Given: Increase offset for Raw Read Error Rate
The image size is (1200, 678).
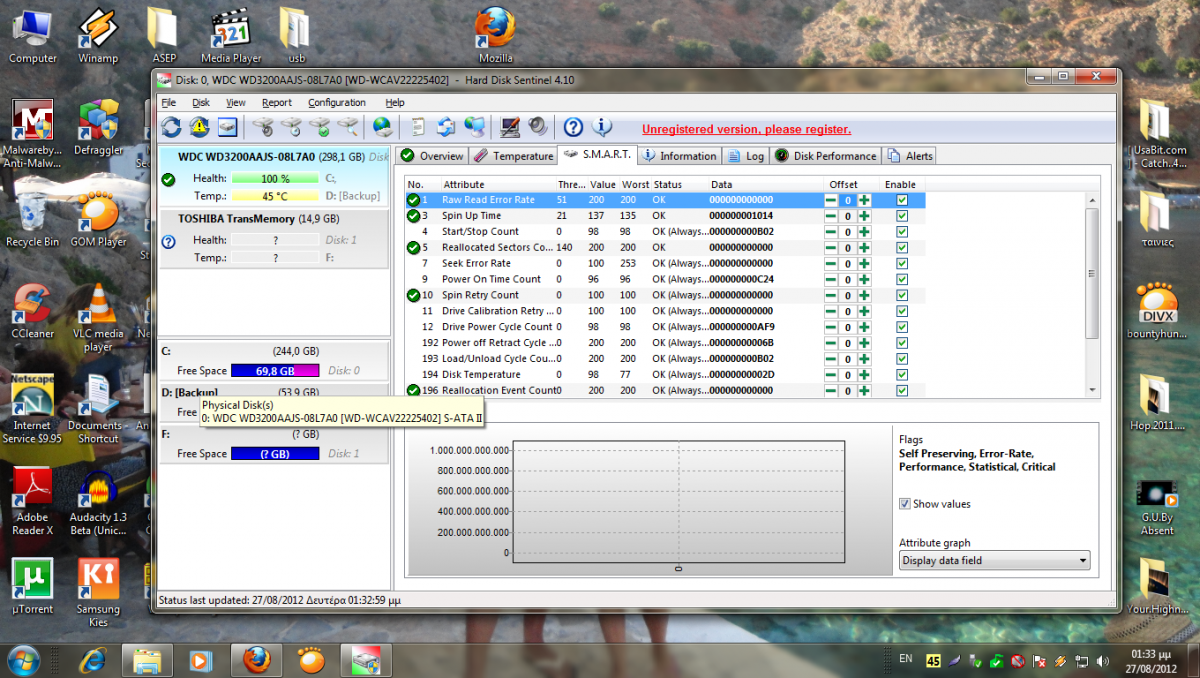Looking at the screenshot, I should [864, 200].
